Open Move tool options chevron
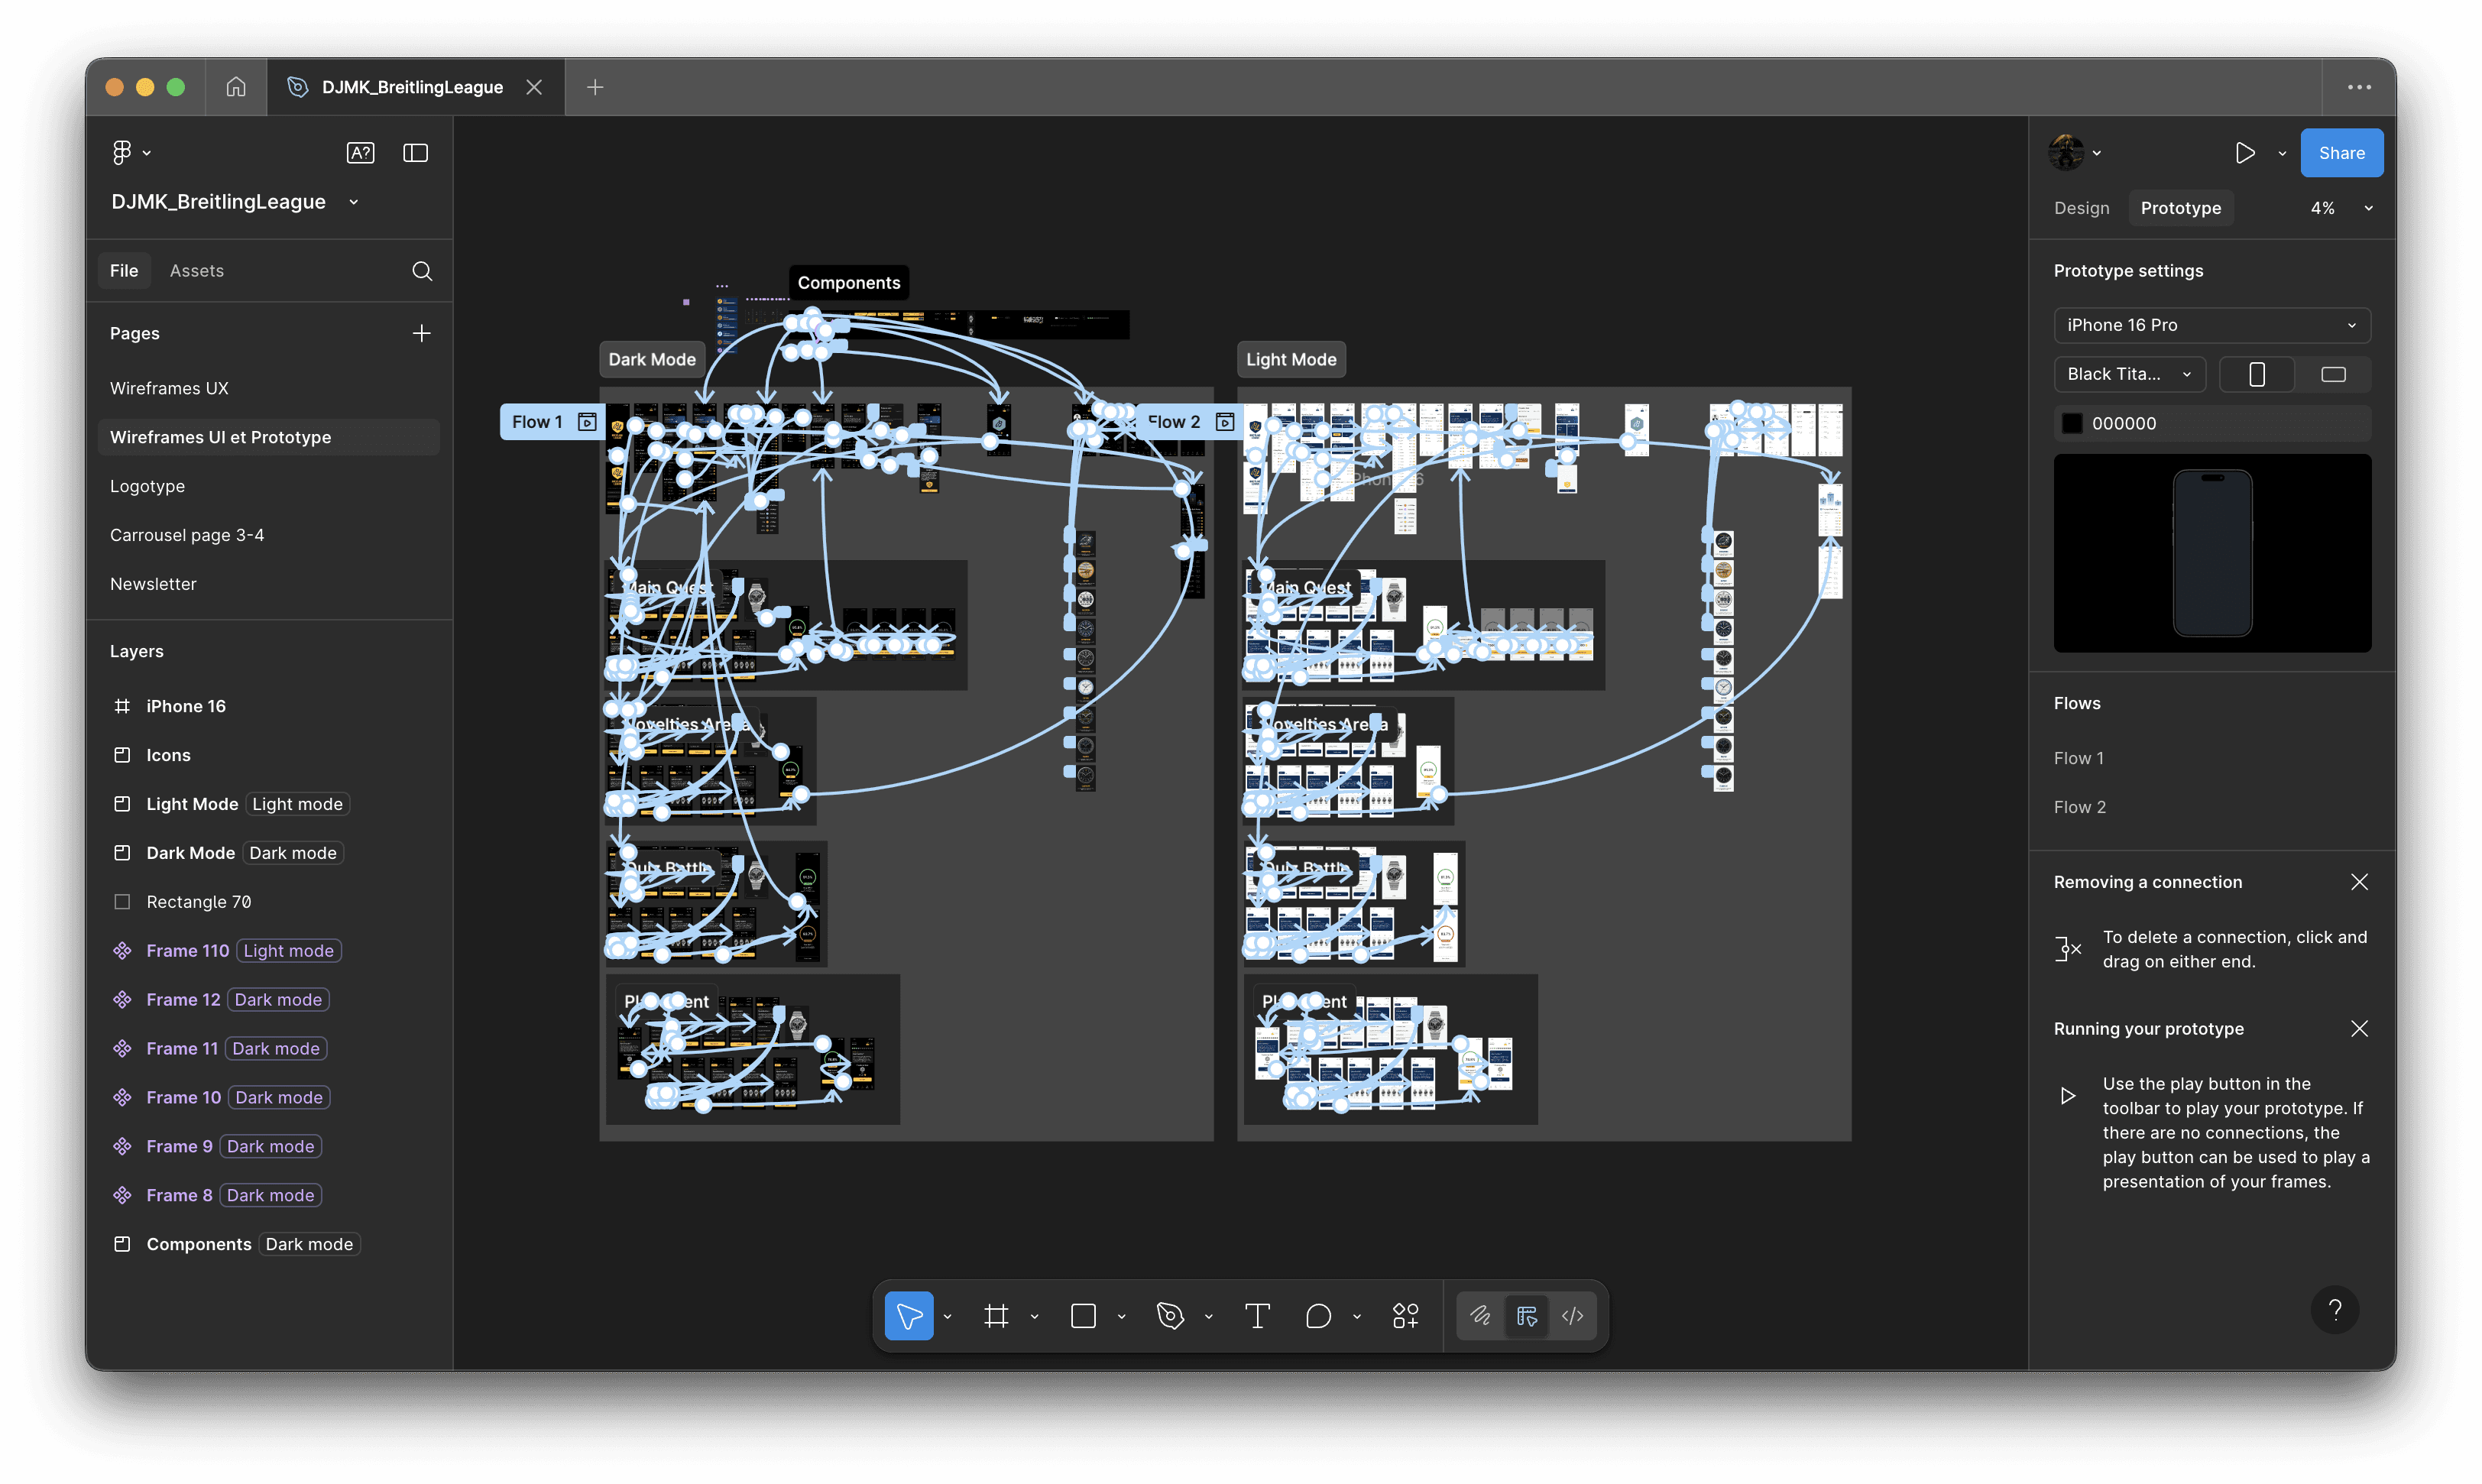The height and width of the screenshot is (1484, 2482). 947,1316
